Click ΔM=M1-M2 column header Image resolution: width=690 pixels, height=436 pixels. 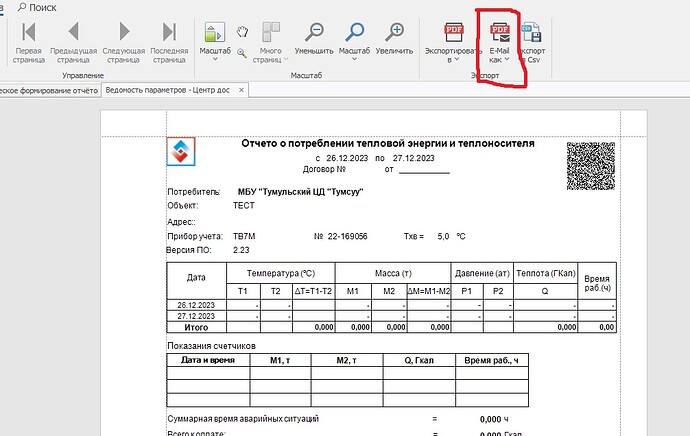click(429, 291)
